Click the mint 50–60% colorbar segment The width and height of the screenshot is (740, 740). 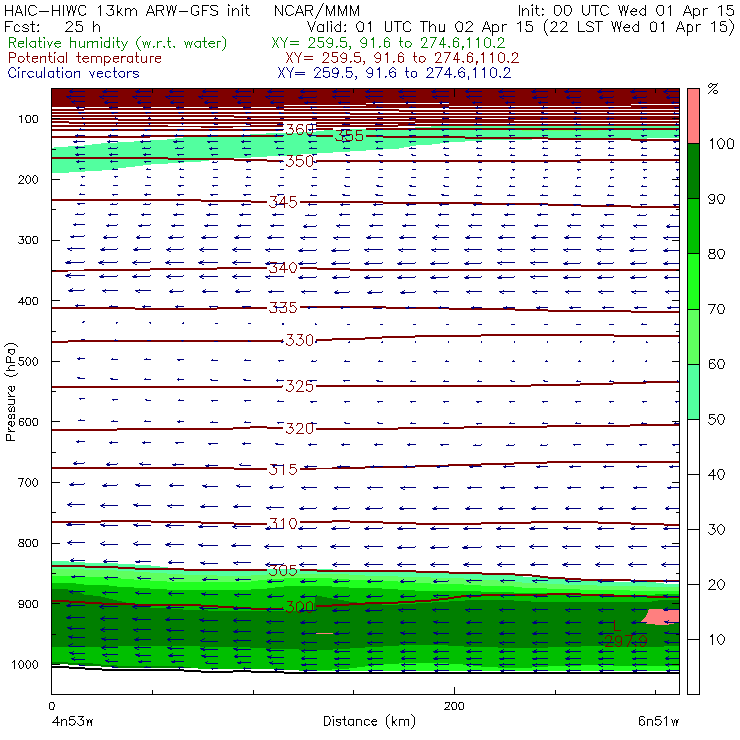693,392
